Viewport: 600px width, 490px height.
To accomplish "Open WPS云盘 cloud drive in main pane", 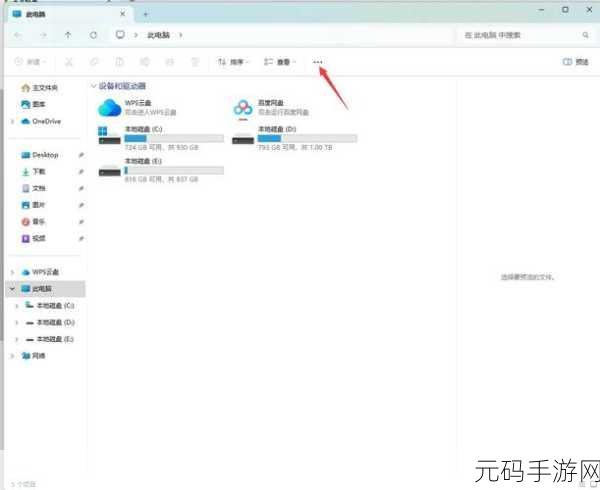I will 138,107.
